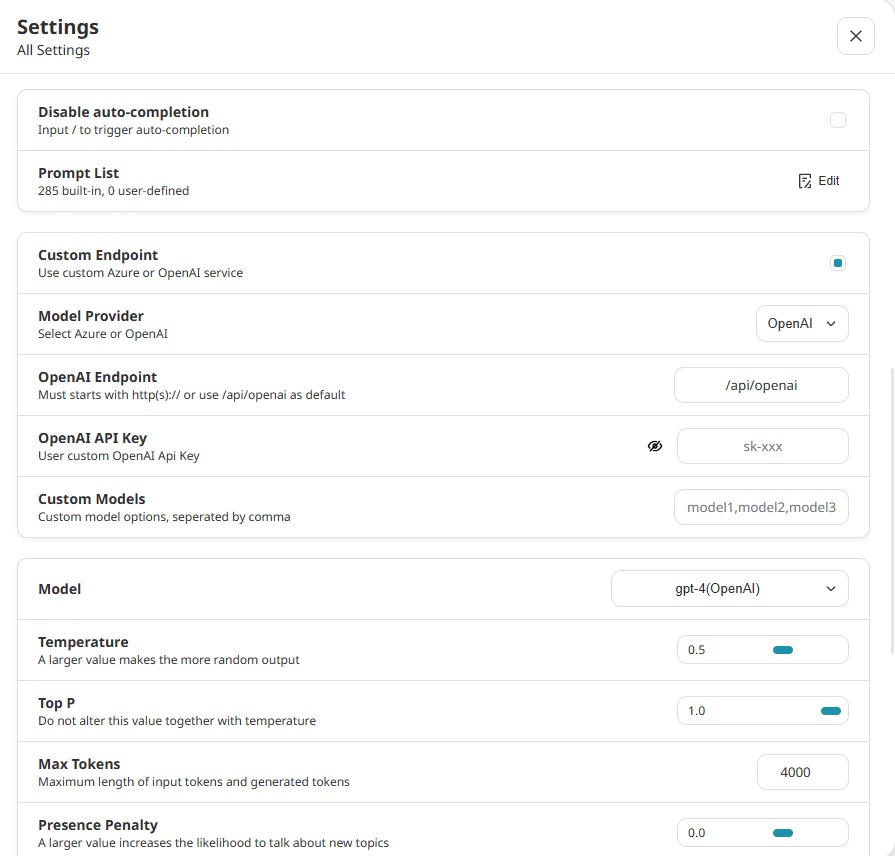Click the Top P slider handle

(x=831, y=711)
